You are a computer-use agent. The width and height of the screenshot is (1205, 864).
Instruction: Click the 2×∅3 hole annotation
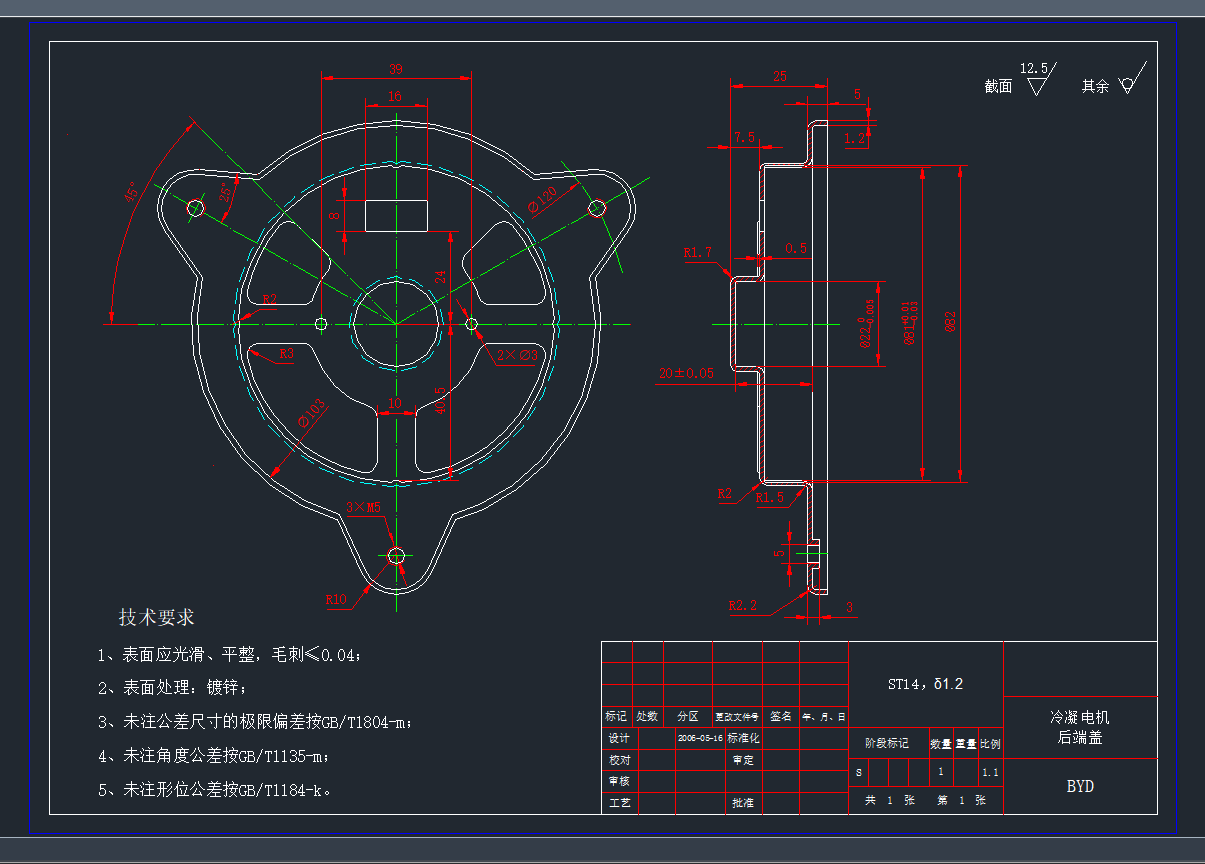(517, 354)
